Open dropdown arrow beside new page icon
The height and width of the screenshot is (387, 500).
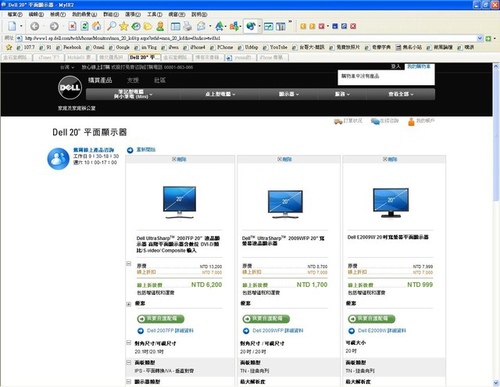point(21,26)
